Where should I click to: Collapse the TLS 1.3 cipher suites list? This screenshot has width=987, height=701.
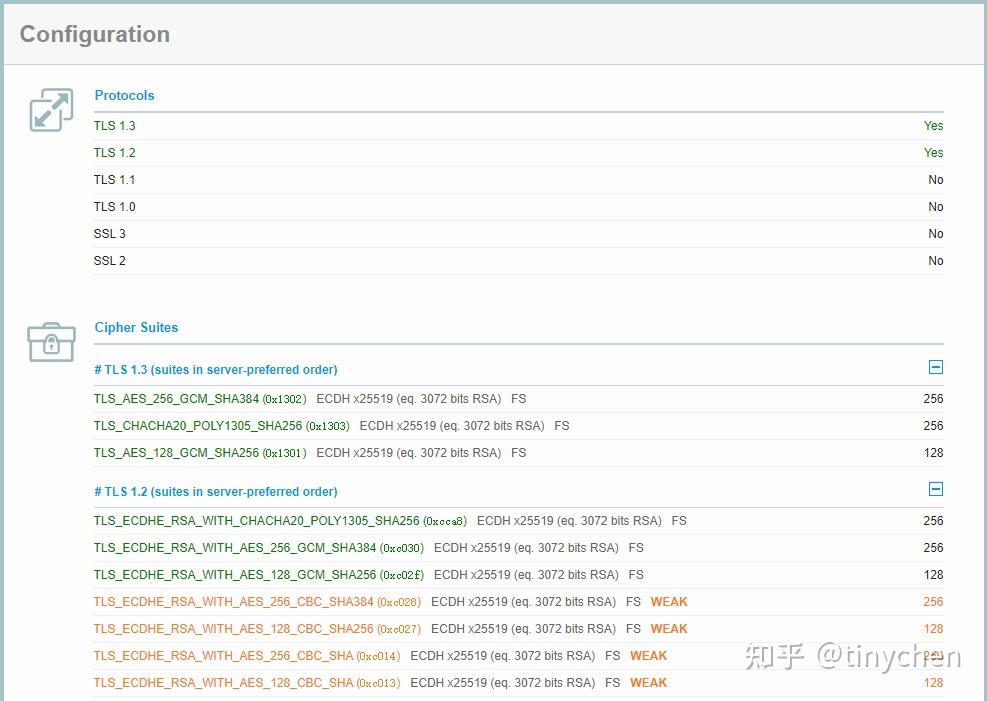[935, 367]
